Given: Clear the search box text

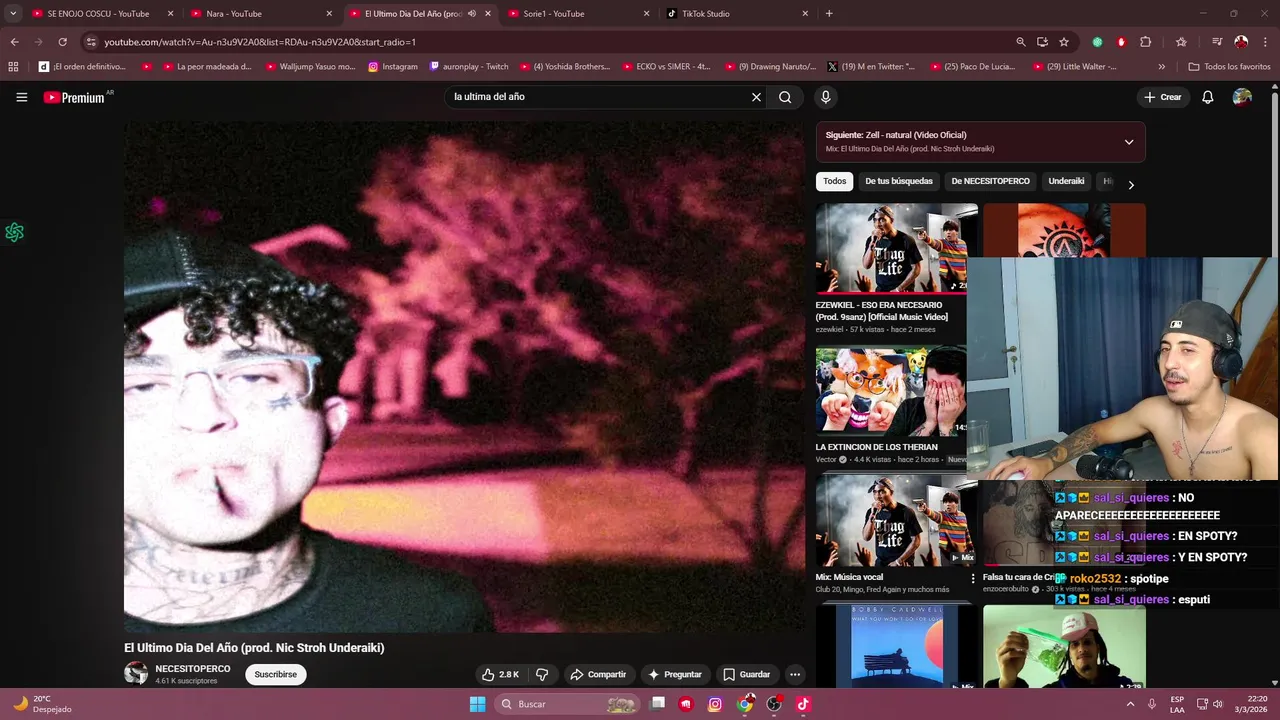Looking at the screenshot, I should point(756,97).
